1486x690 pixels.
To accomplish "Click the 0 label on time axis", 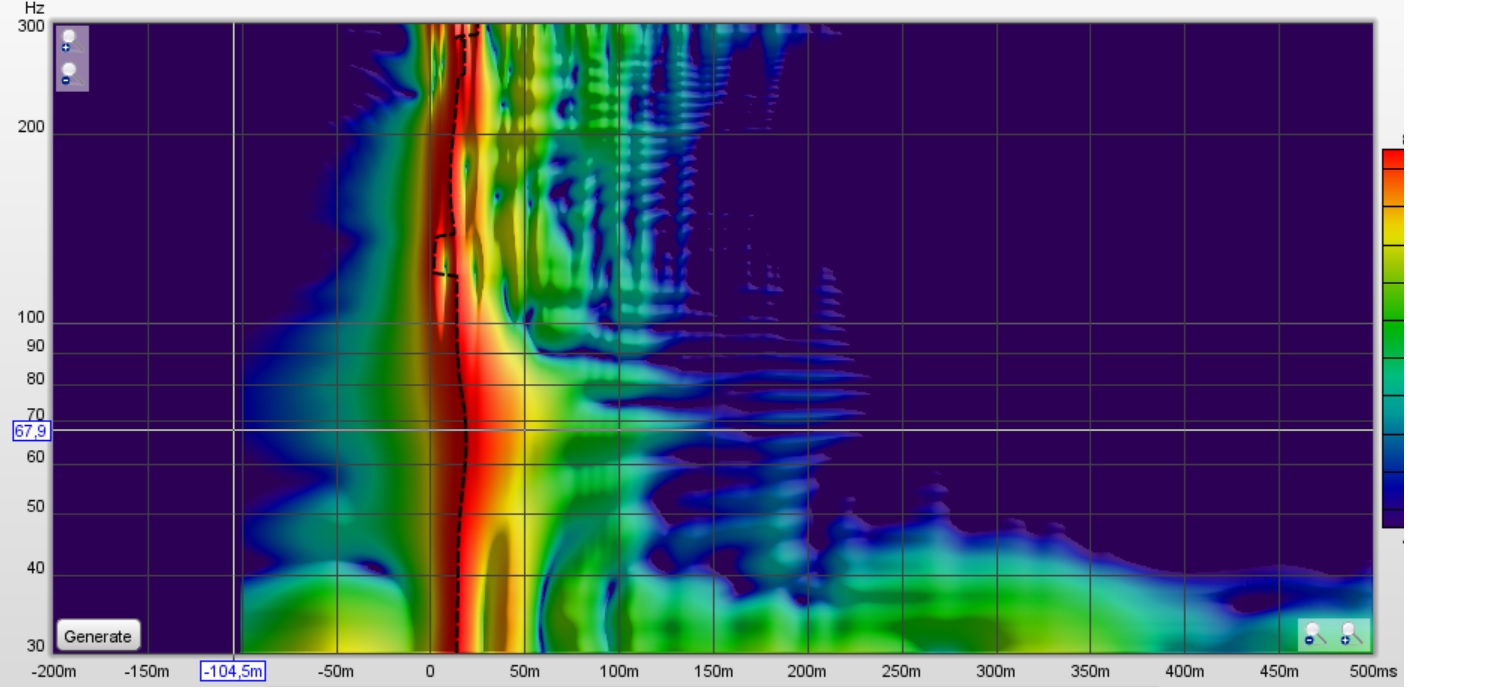I will pos(430,671).
